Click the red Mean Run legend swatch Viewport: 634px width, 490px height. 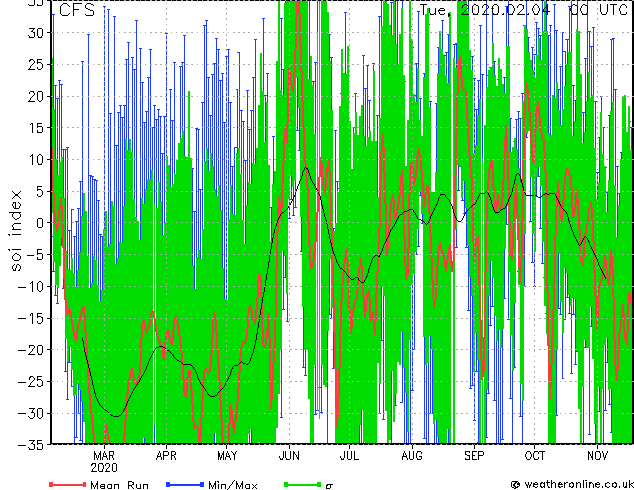coord(68,484)
